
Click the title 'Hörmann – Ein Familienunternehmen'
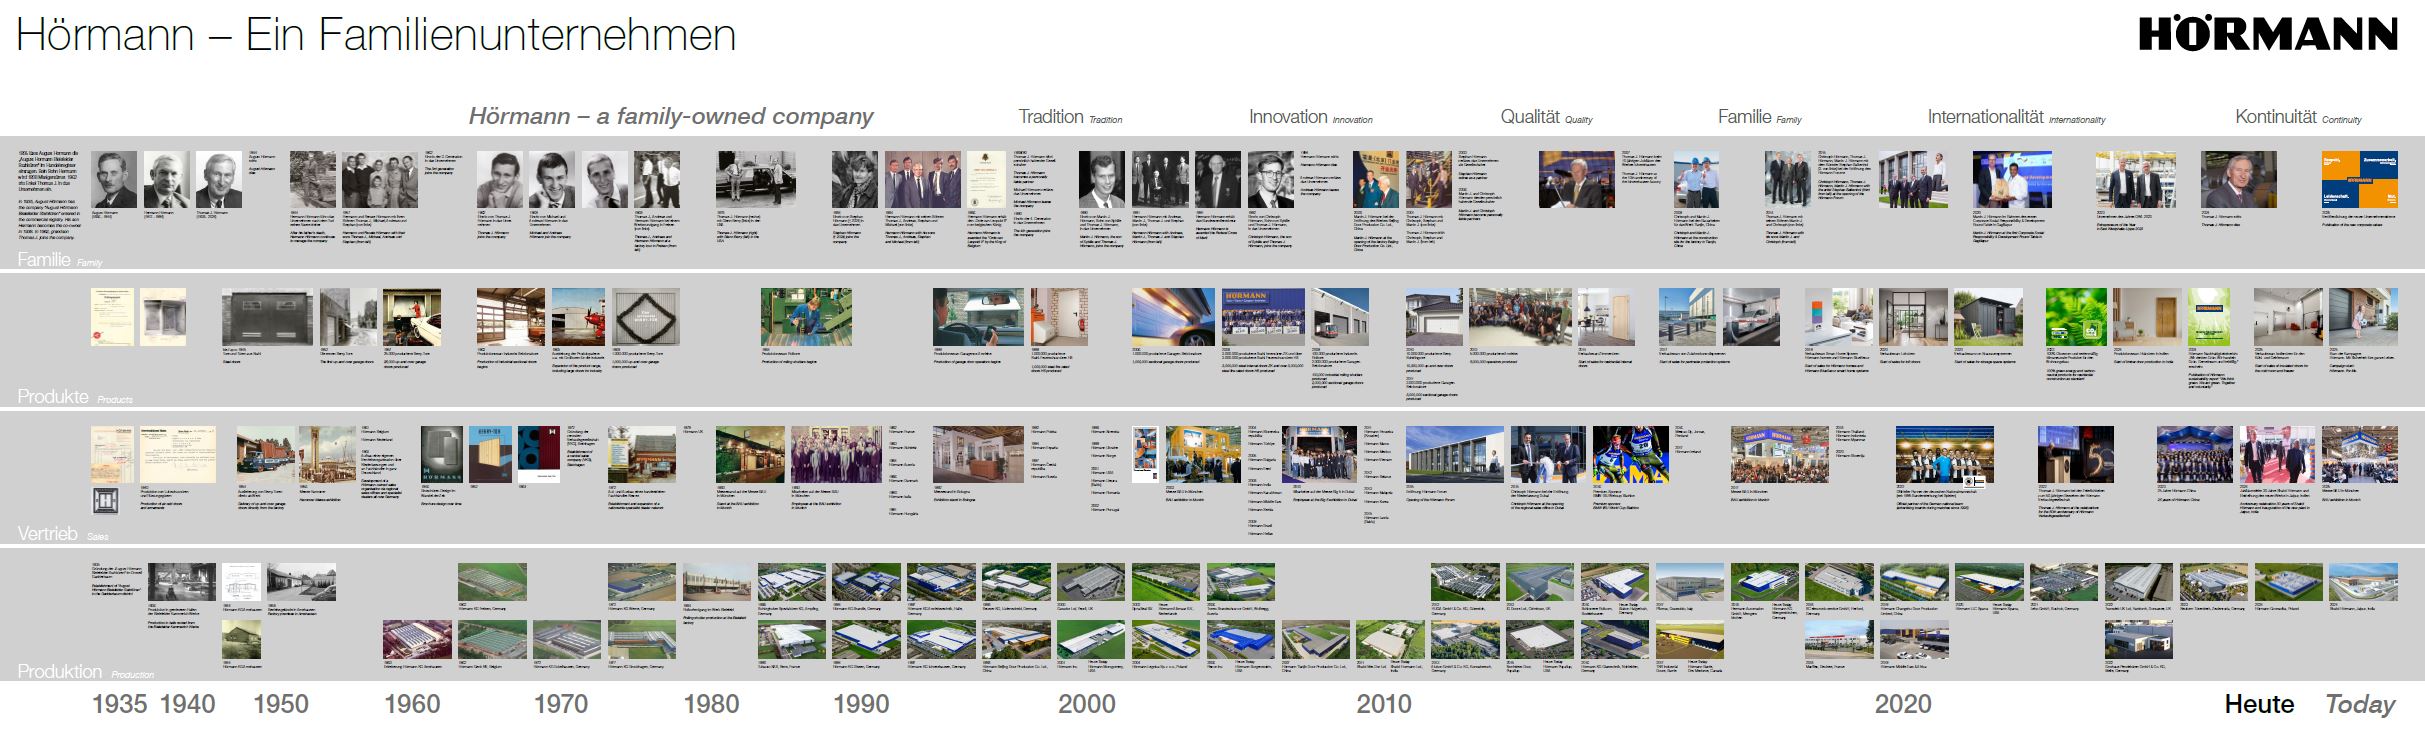pos(376,35)
